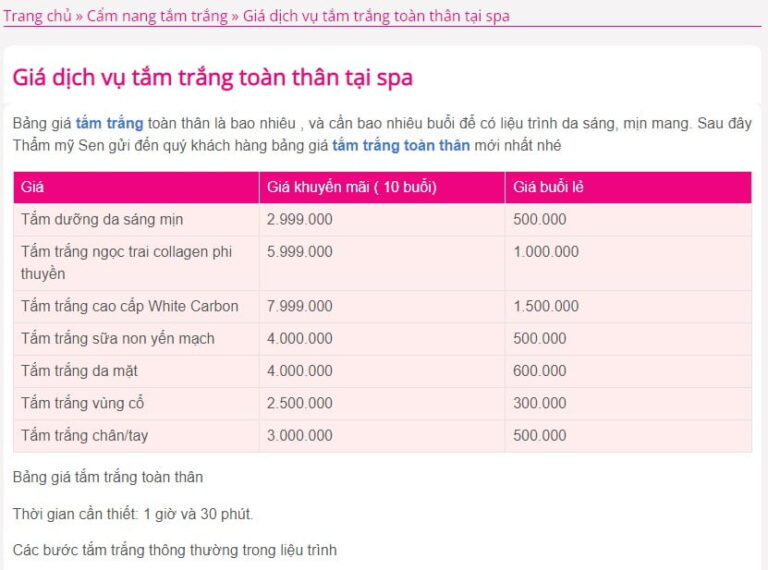Open the 'tắm trắng toàn thân' bold link
This screenshot has width=768, height=570.
click(x=400, y=146)
